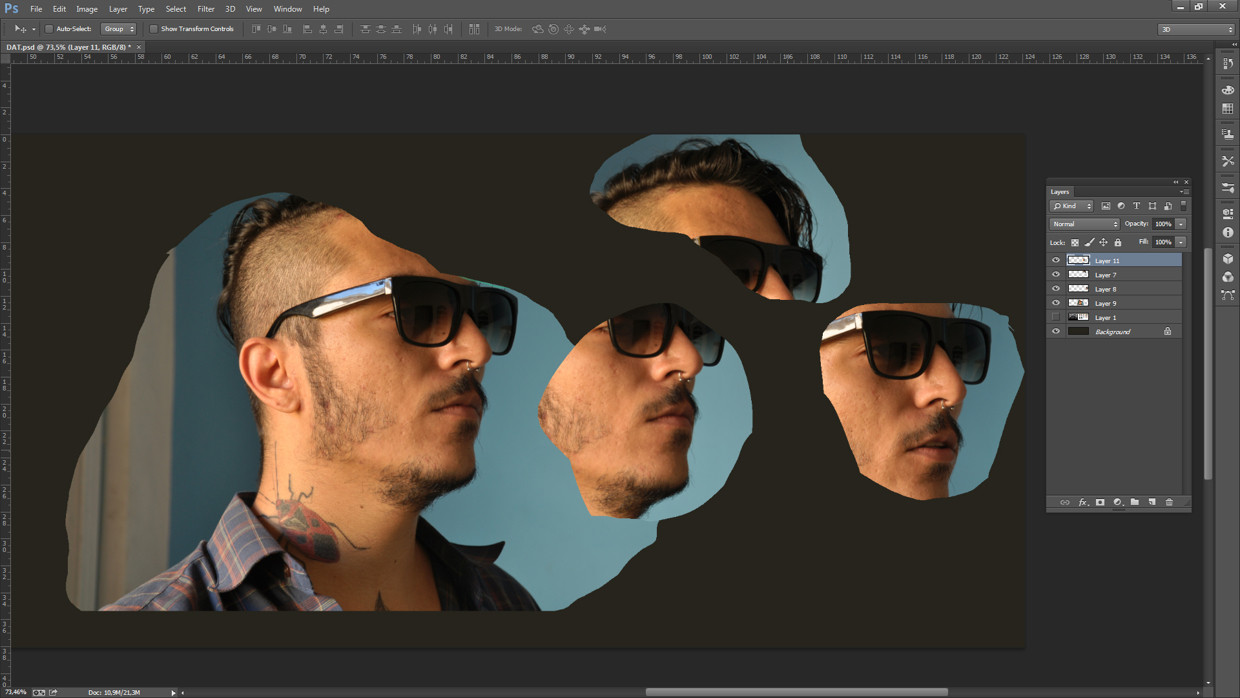This screenshot has width=1240, height=698.
Task: Open the Add layer mask icon
Action: coord(1100,503)
